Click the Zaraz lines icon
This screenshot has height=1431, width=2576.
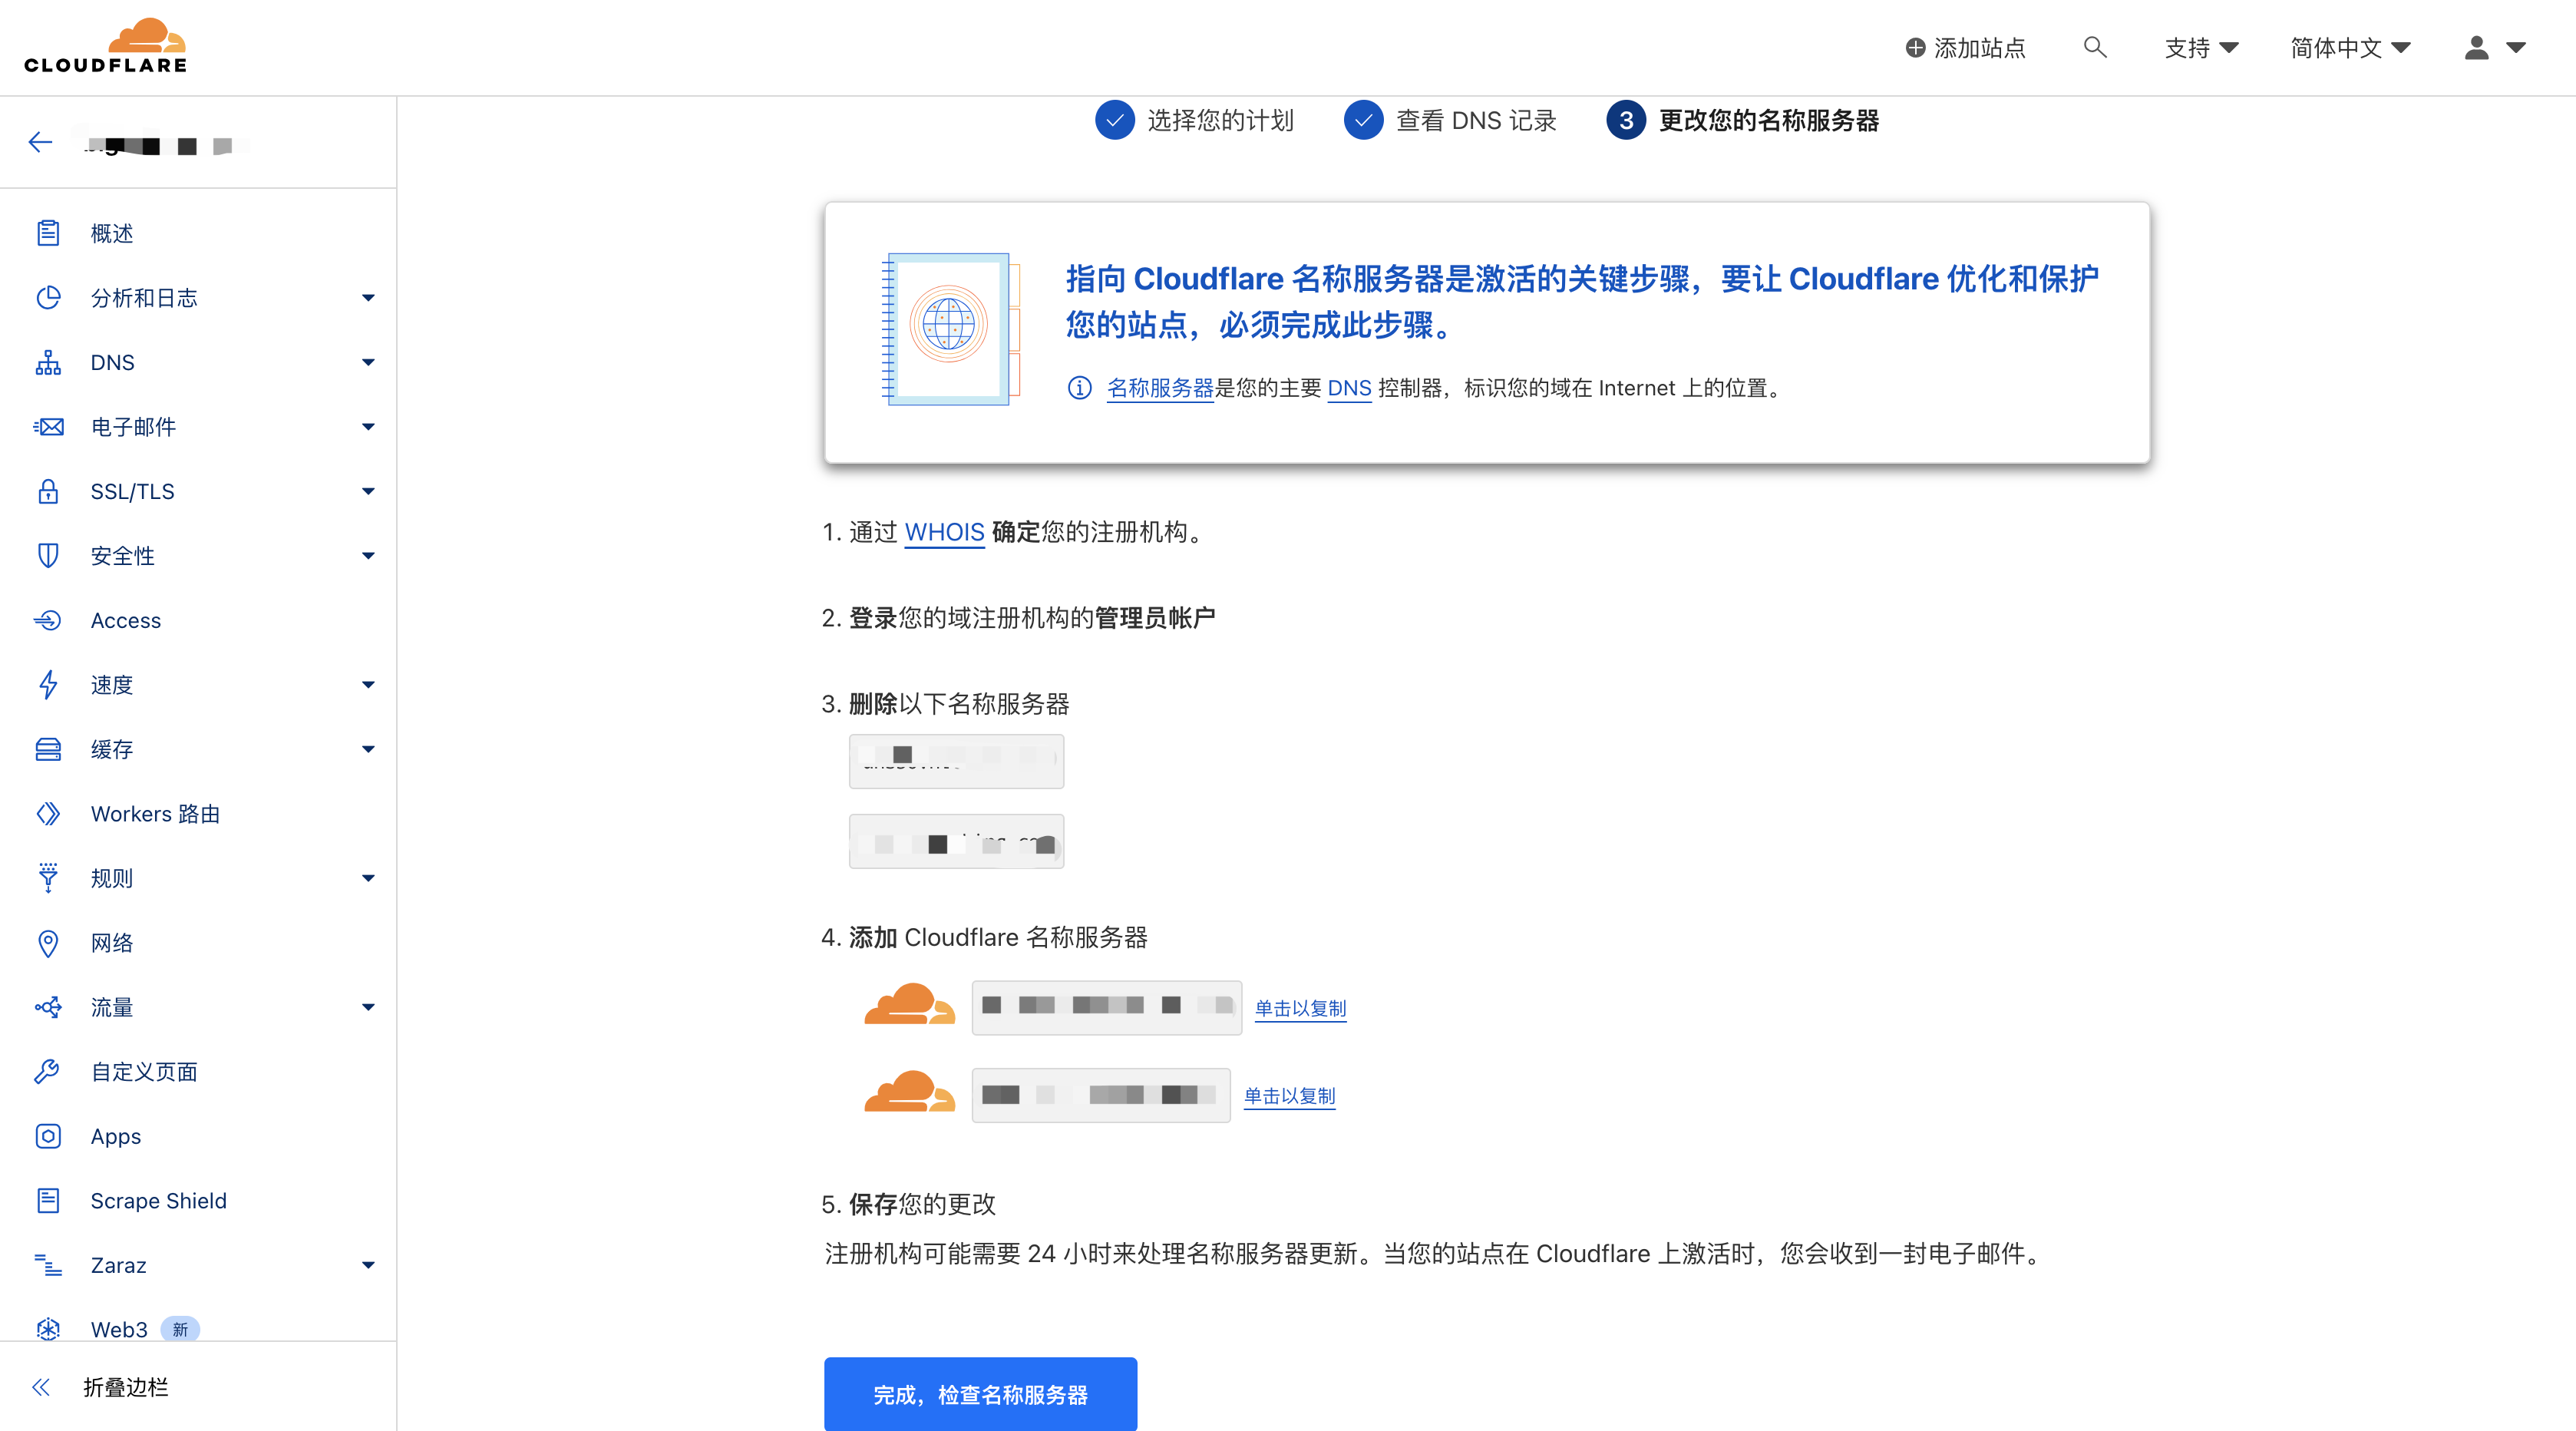tap(48, 1265)
